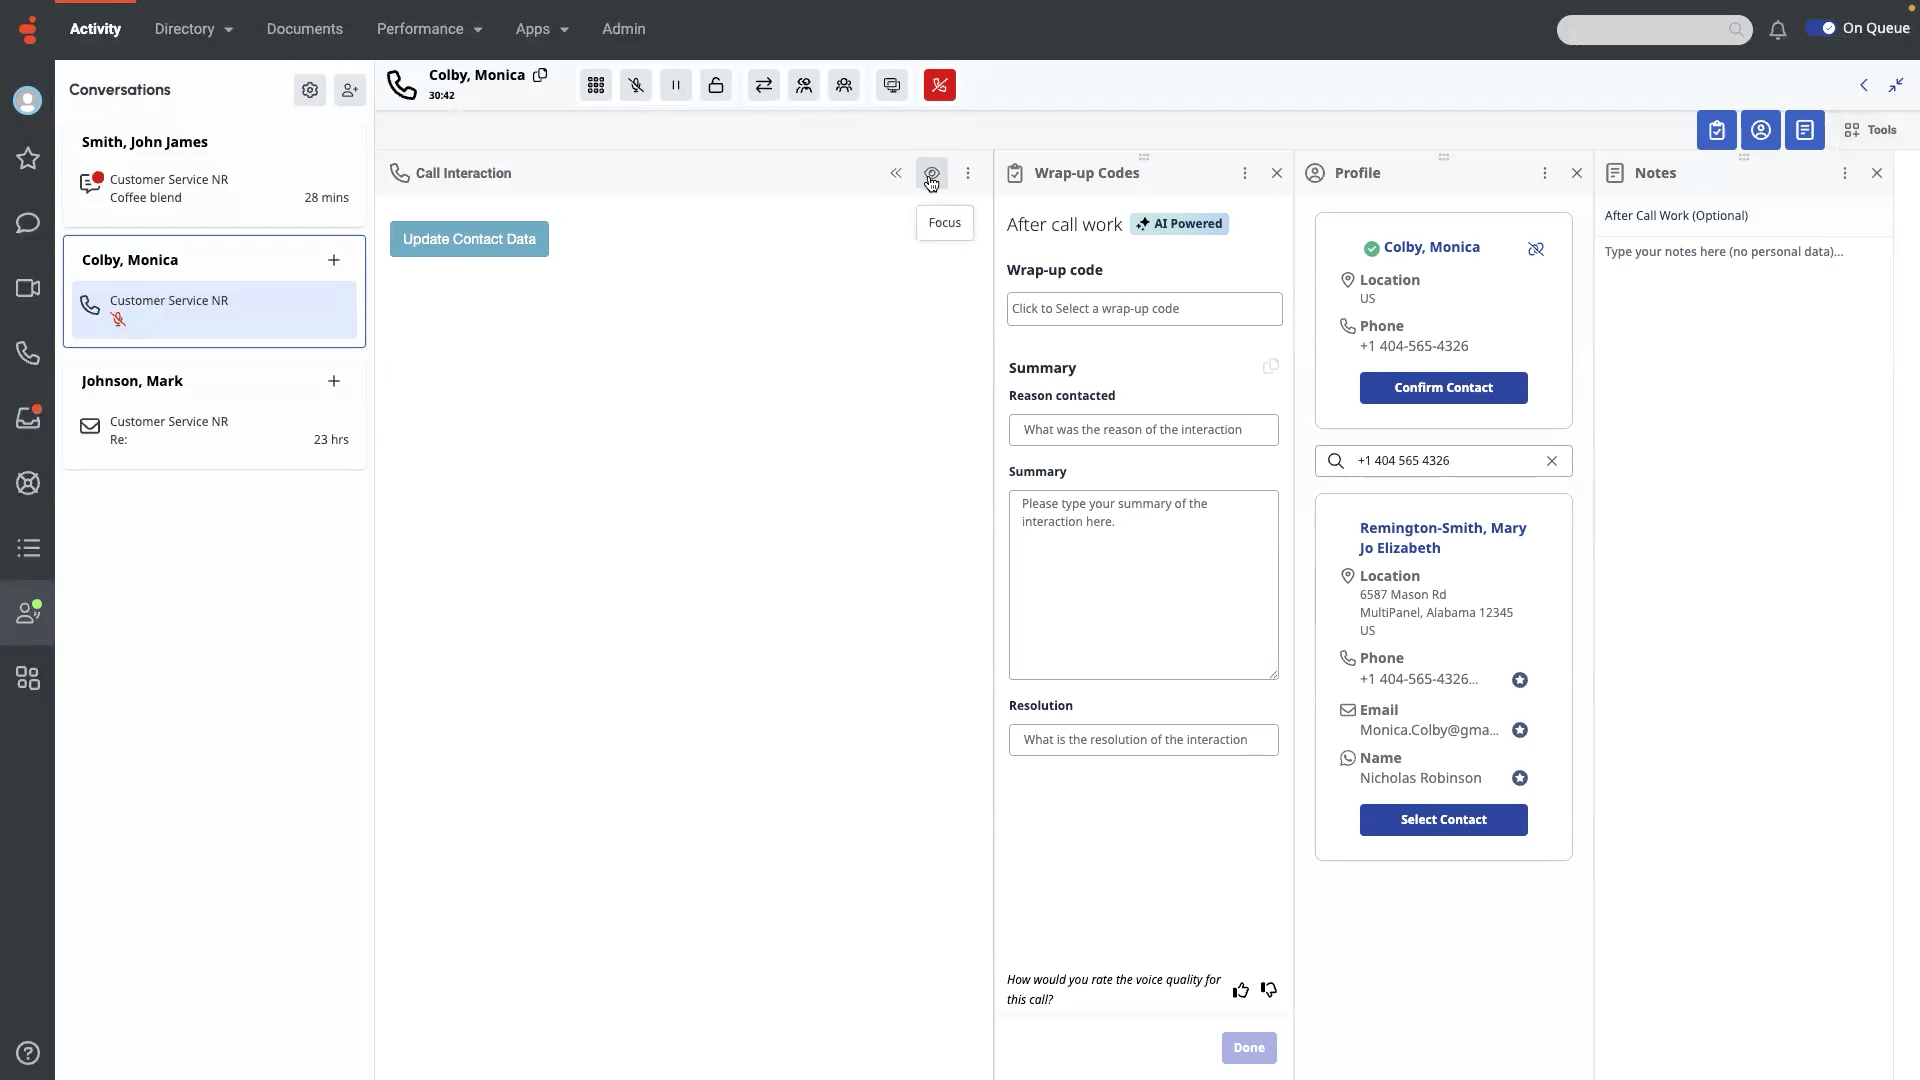The width and height of the screenshot is (1920, 1080).
Task: Unlink Colby, Monica contact icon
Action: point(1536,248)
